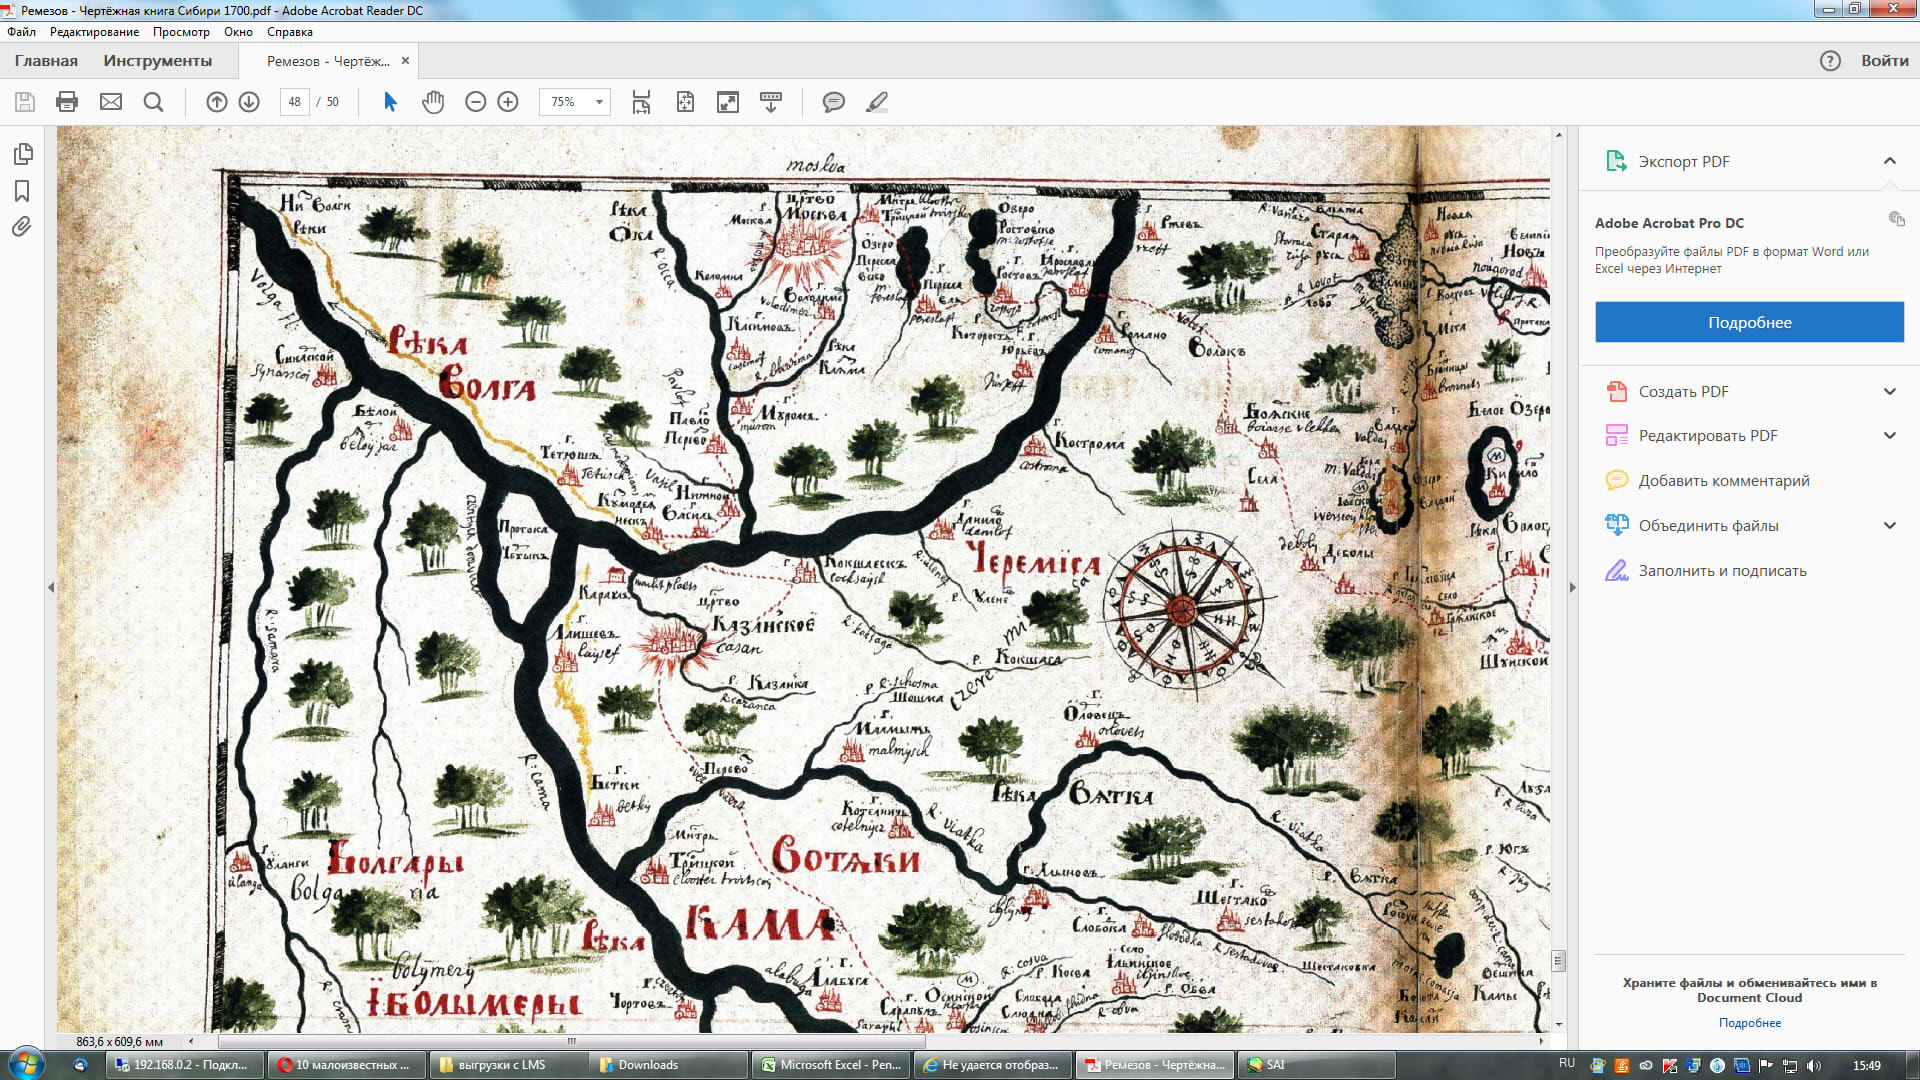Zoom in with the plus button
1920x1080 pixels.
508,102
